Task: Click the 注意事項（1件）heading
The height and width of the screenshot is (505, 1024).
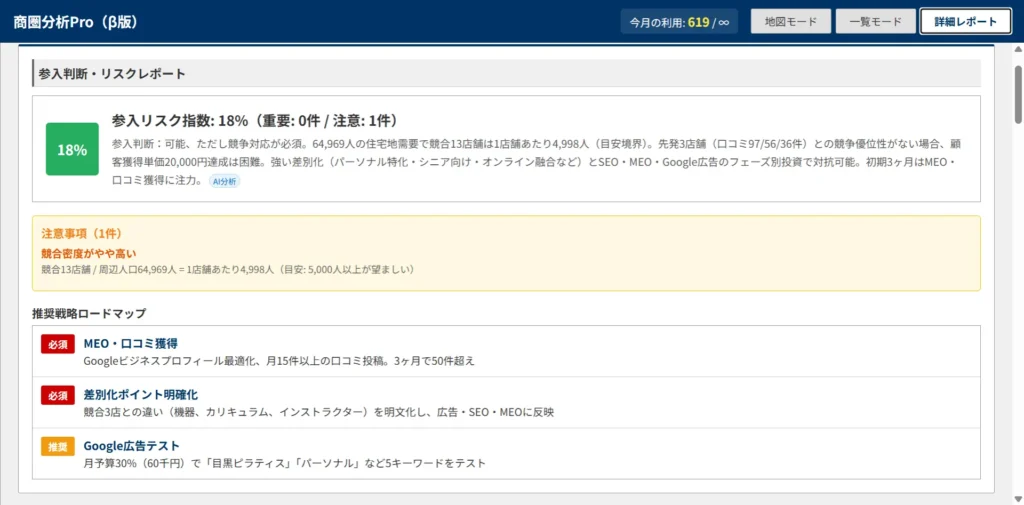Action: (x=81, y=233)
